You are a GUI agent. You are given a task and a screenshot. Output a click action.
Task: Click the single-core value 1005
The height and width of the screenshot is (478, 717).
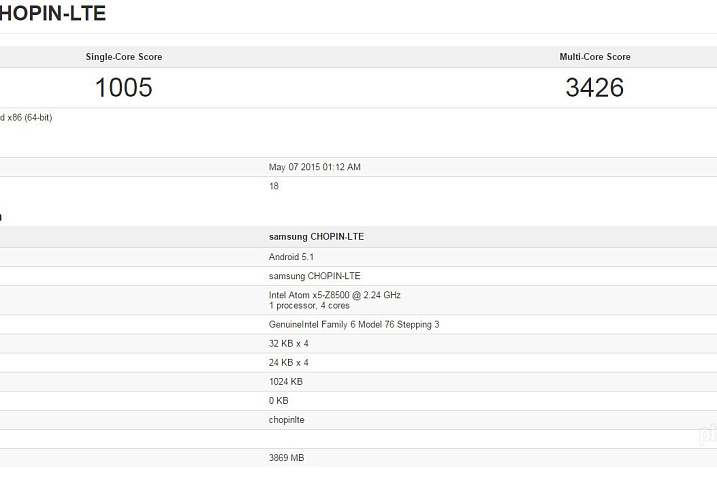pyautogui.click(x=123, y=87)
